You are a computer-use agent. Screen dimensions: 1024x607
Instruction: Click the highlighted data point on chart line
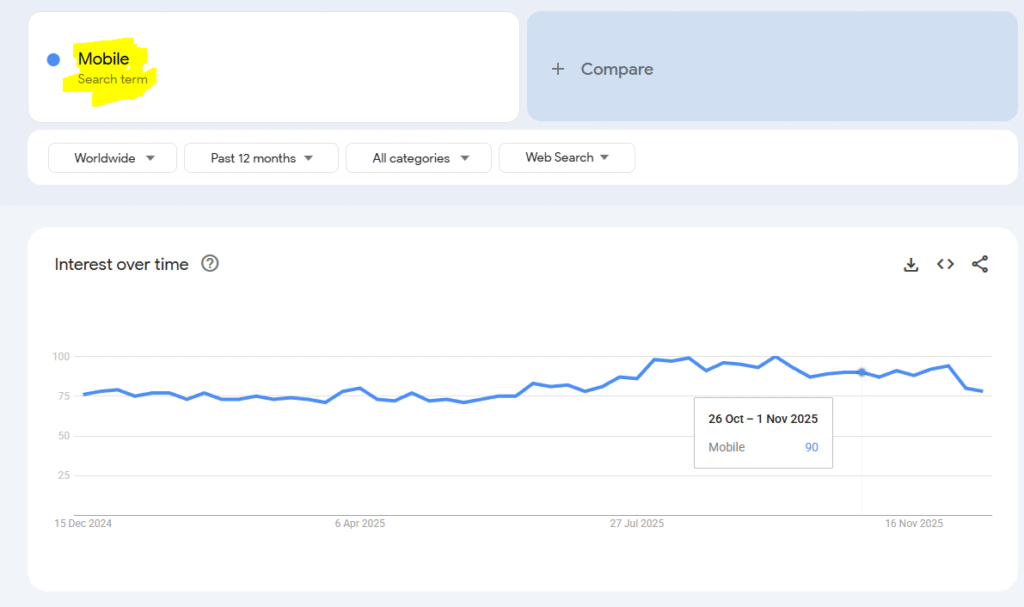[862, 372]
